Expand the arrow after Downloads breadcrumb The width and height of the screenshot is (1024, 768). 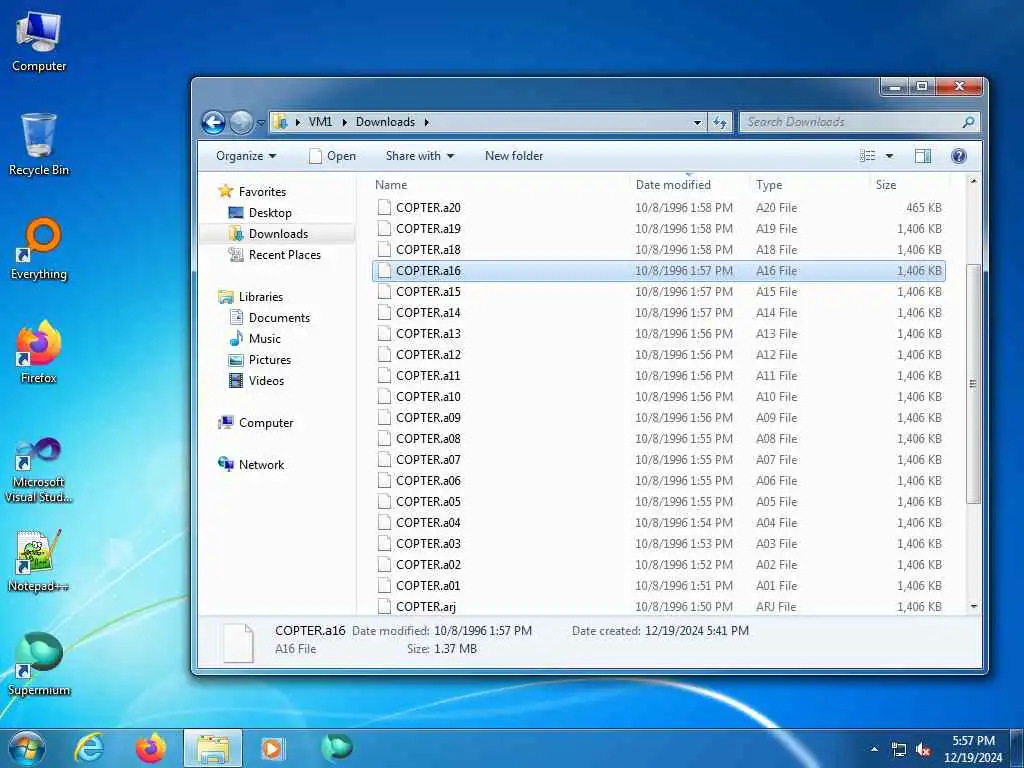click(x=426, y=122)
